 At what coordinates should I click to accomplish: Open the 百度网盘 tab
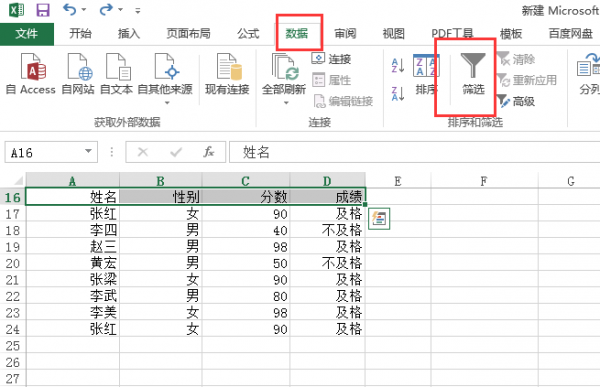click(x=571, y=34)
